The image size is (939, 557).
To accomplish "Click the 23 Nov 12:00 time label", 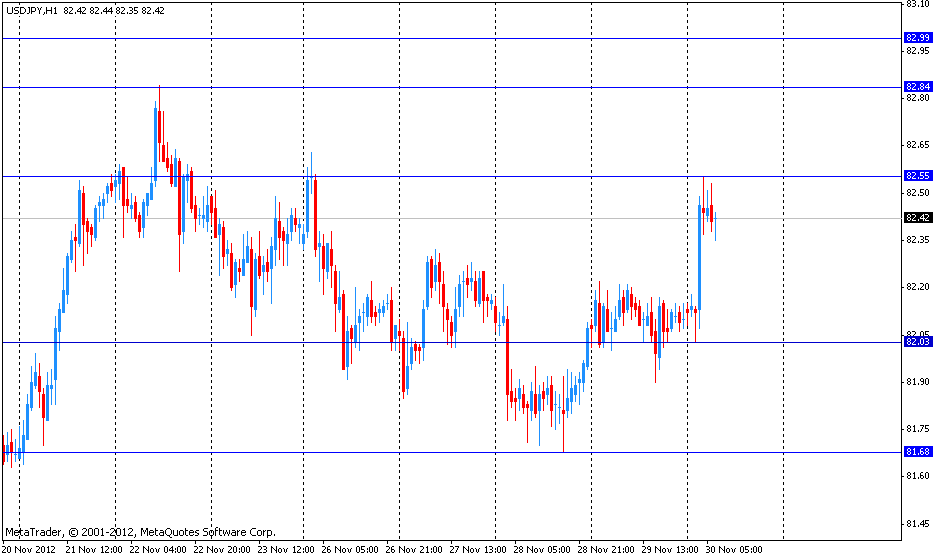I will (x=287, y=549).
